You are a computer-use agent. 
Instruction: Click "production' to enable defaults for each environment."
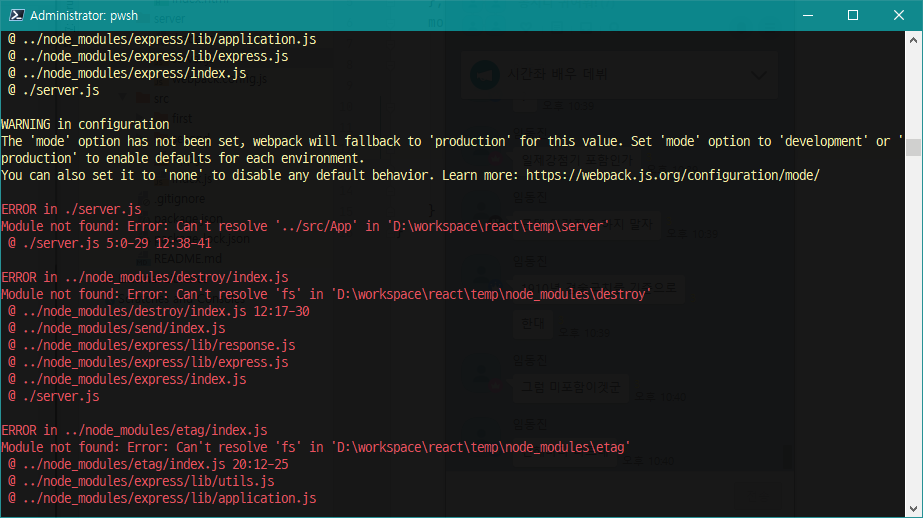coord(183,158)
